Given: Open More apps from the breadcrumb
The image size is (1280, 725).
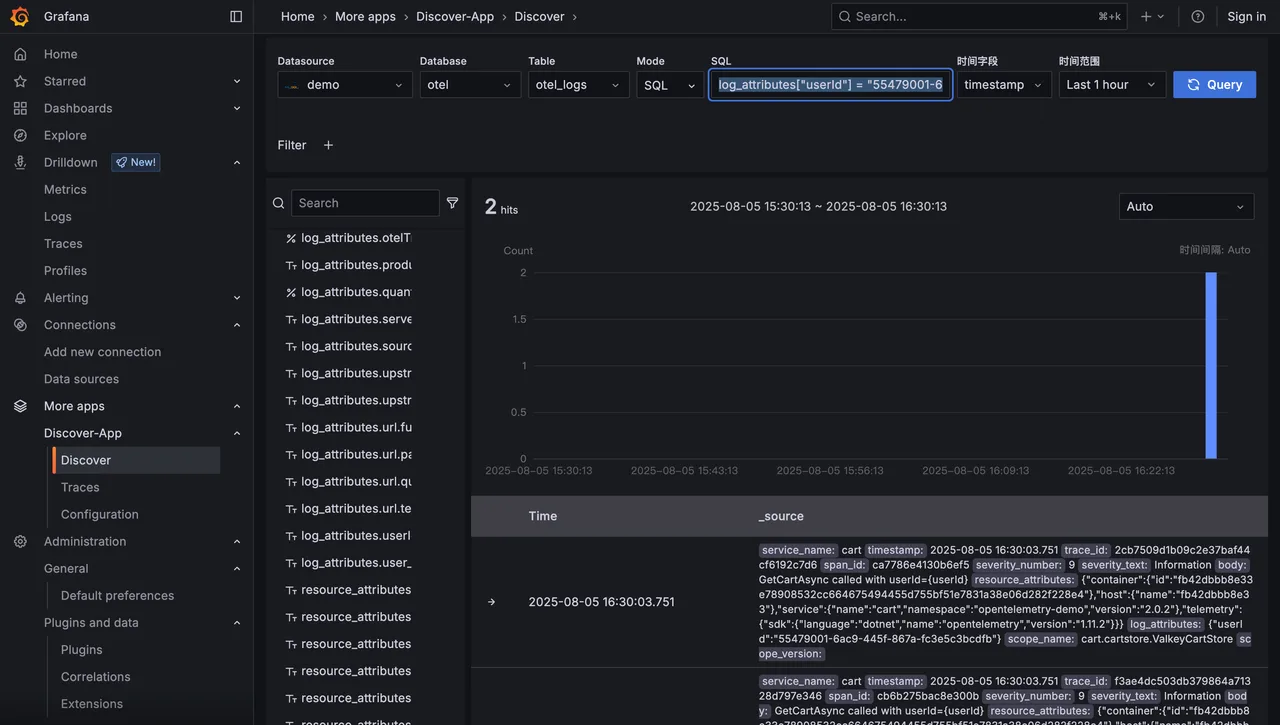Looking at the screenshot, I should [x=365, y=16].
